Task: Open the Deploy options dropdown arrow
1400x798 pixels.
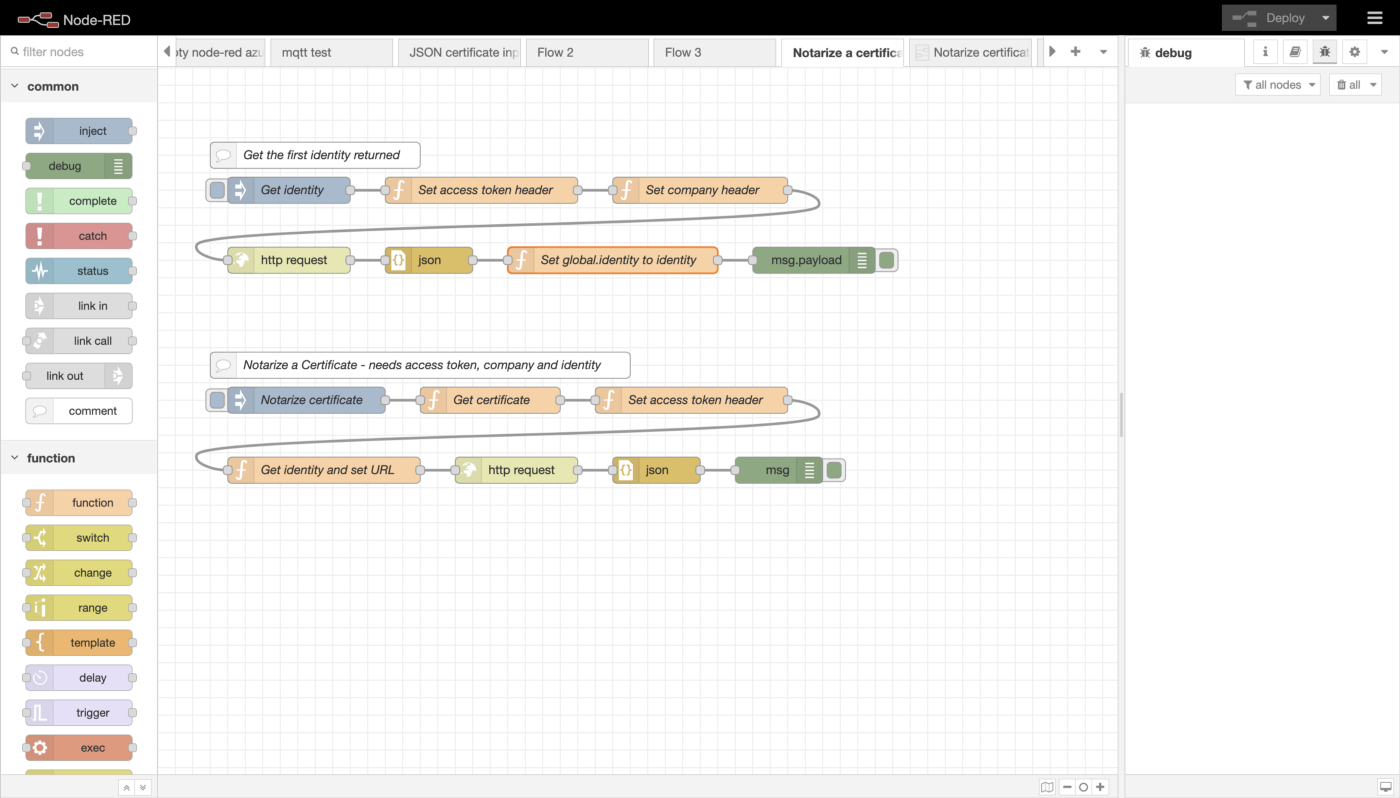Action: (x=1325, y=18)
